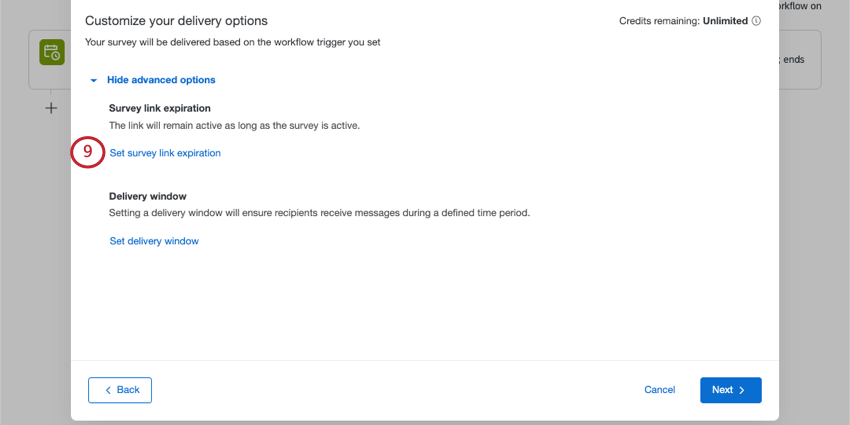The image size is (850, 425).
Task: Open the Set survey link expiration link
Action: tap(165, 153)
